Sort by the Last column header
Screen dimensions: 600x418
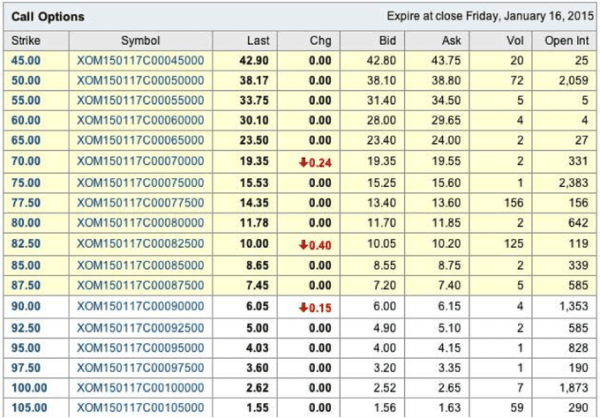pyautogui.click(x=257, y=40)
